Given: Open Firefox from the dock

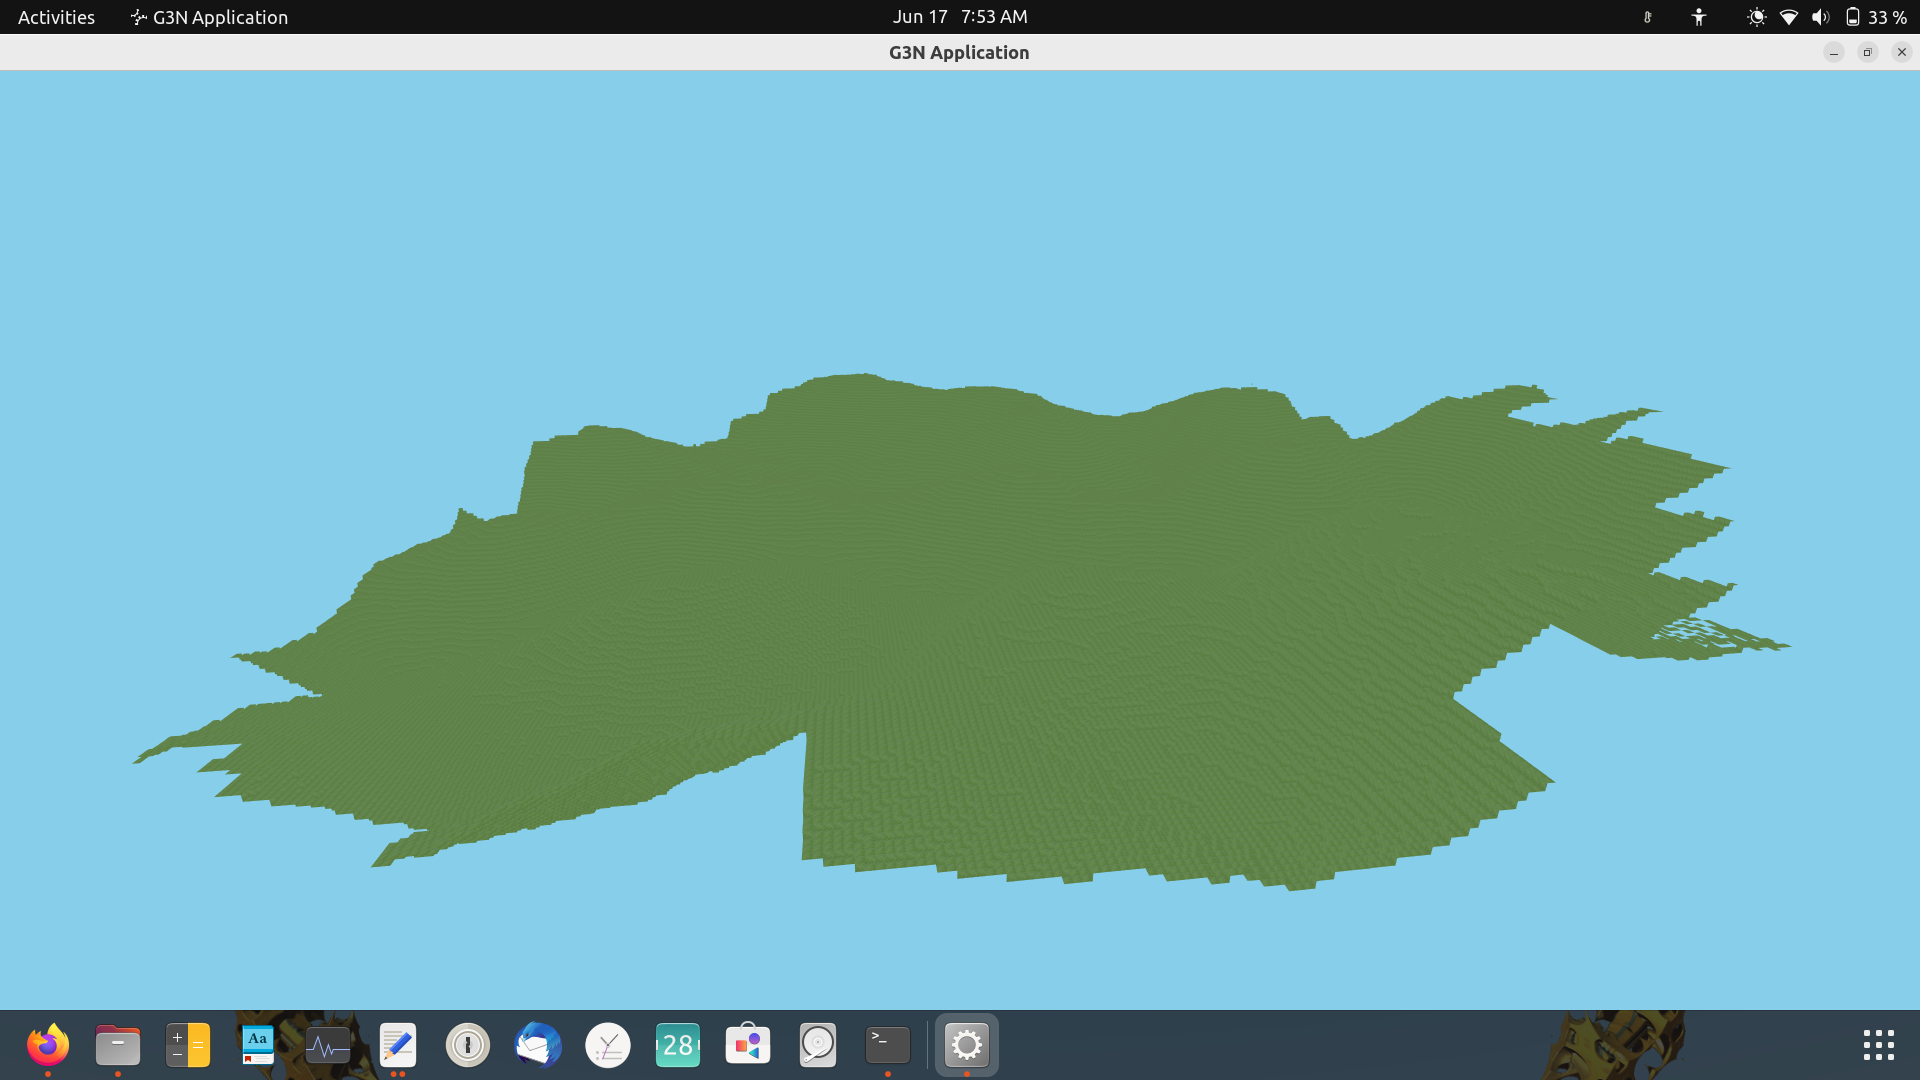Looking at the screenshot, I should [x=47, y=1045].
